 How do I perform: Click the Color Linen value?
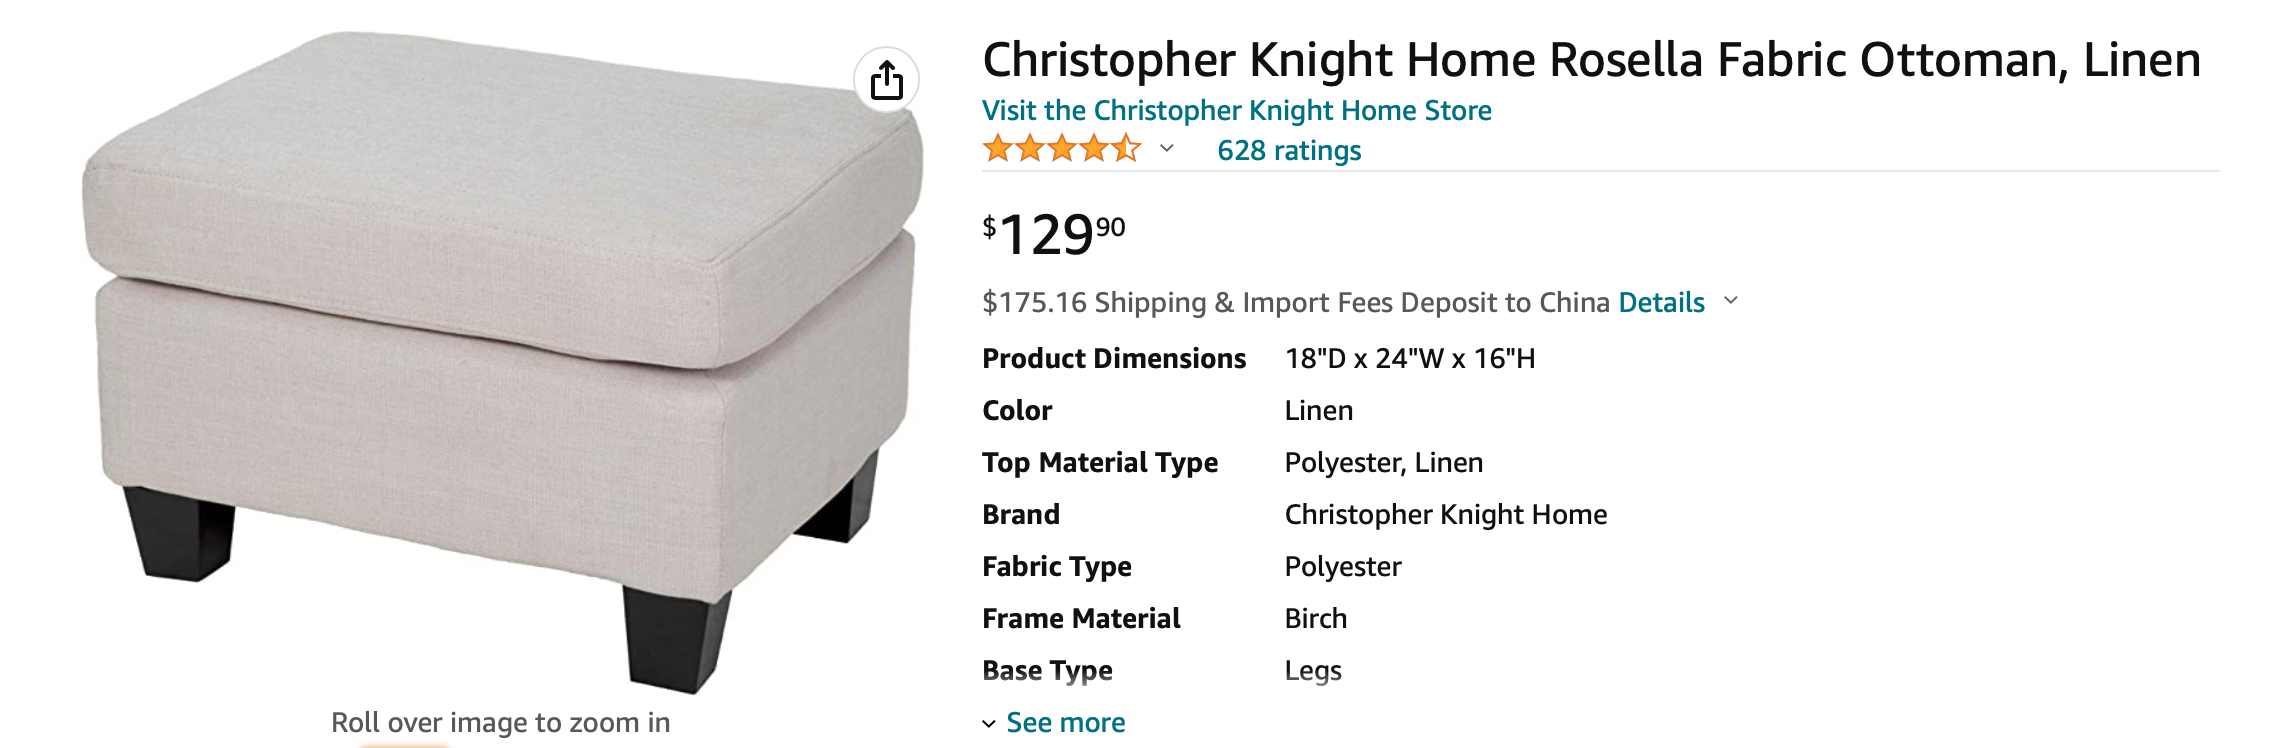pos(1319,410)
